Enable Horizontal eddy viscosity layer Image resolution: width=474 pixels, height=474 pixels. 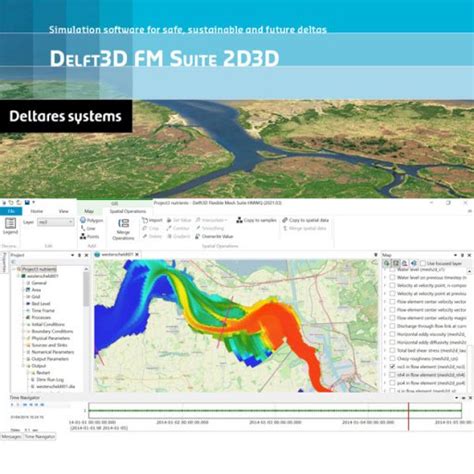[392, 334]
